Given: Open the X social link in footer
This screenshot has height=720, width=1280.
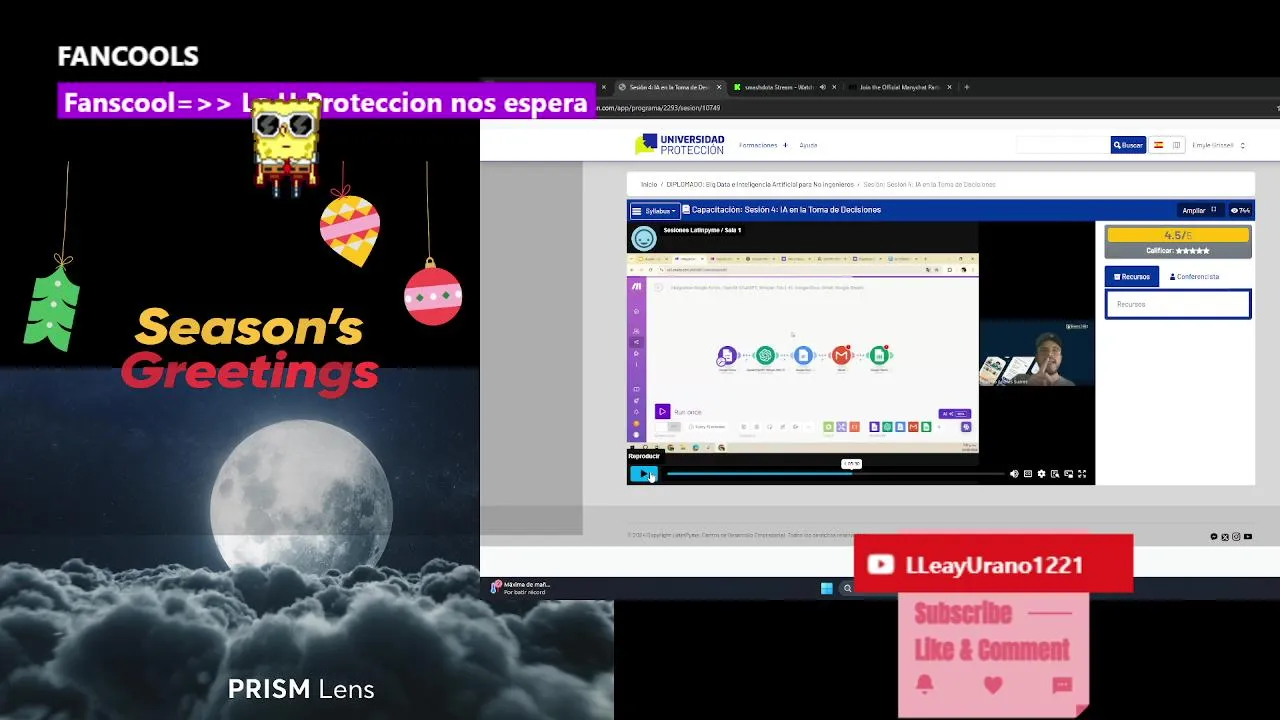Looking at the screenshot, I should tap(1225, 537).
